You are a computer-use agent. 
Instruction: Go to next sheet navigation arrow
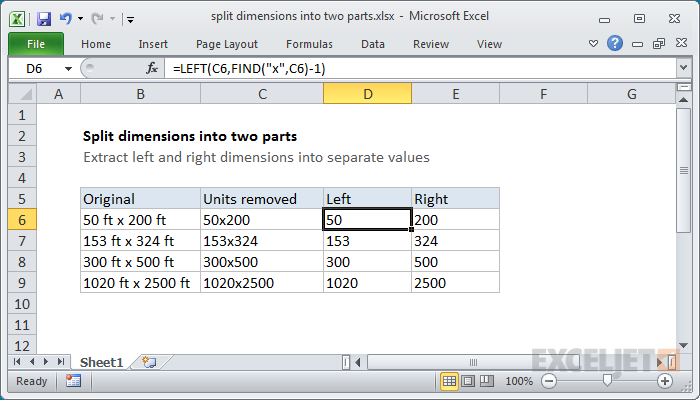[x=46, y=362]
